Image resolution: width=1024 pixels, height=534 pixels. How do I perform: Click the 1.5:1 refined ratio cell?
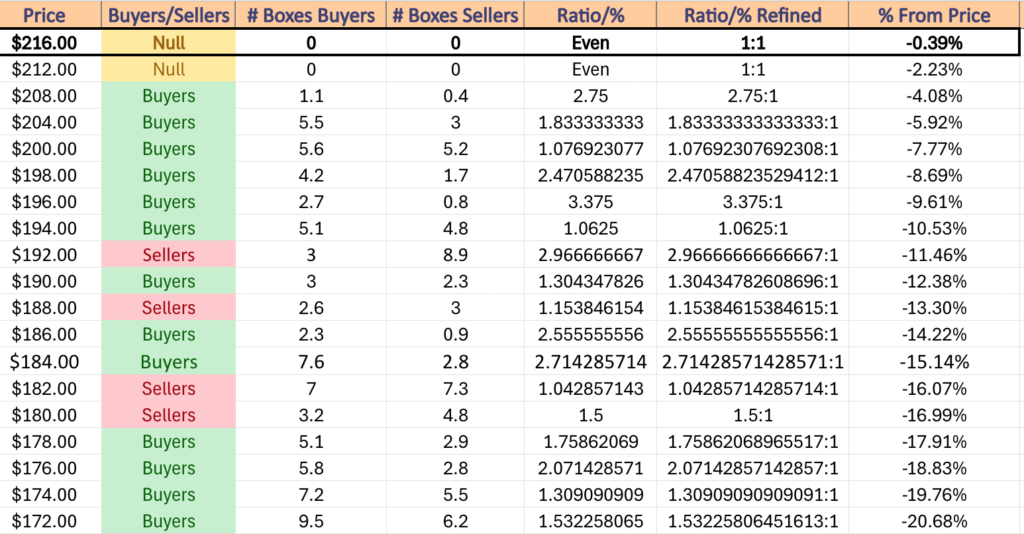tap(752, 415)
